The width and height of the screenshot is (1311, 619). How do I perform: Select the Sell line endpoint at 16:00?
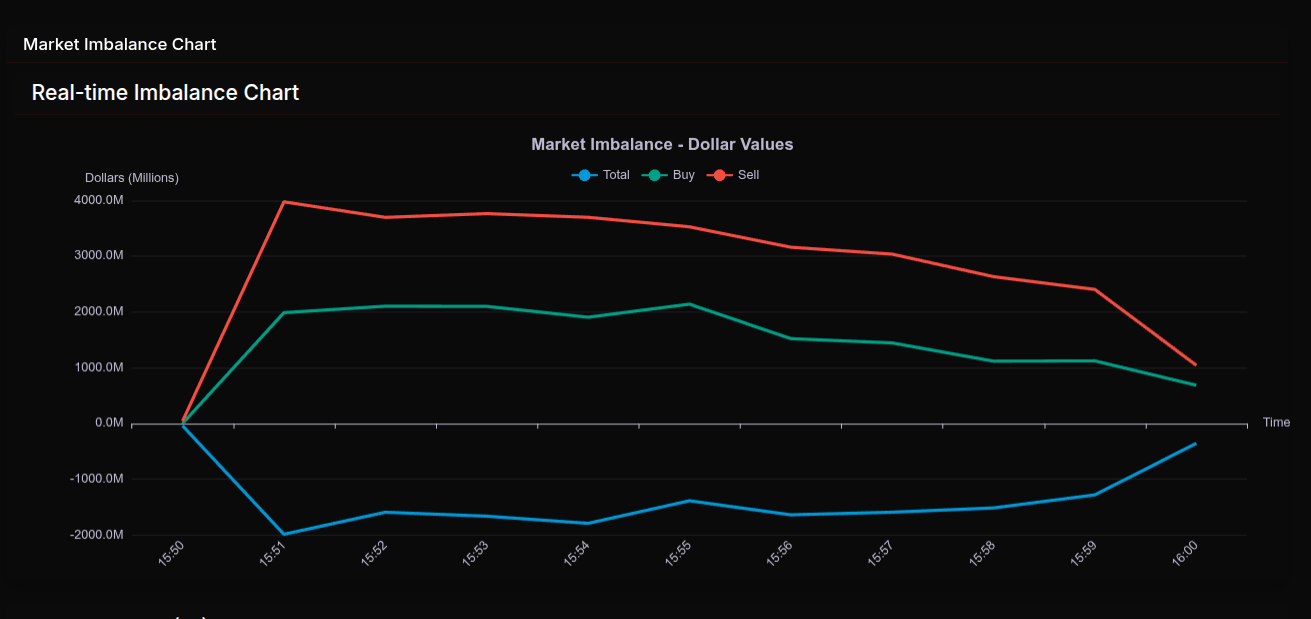[1195, 365]
